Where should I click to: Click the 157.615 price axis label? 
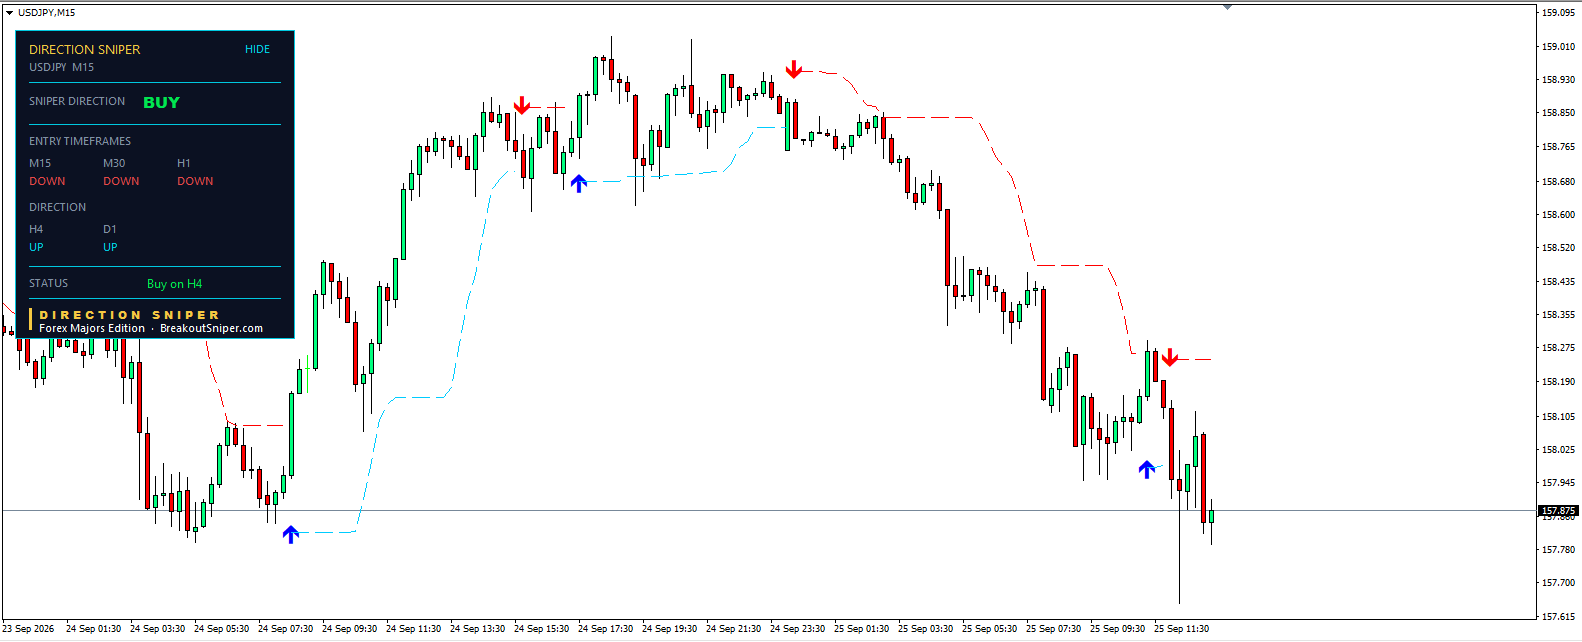(1558, 616)
